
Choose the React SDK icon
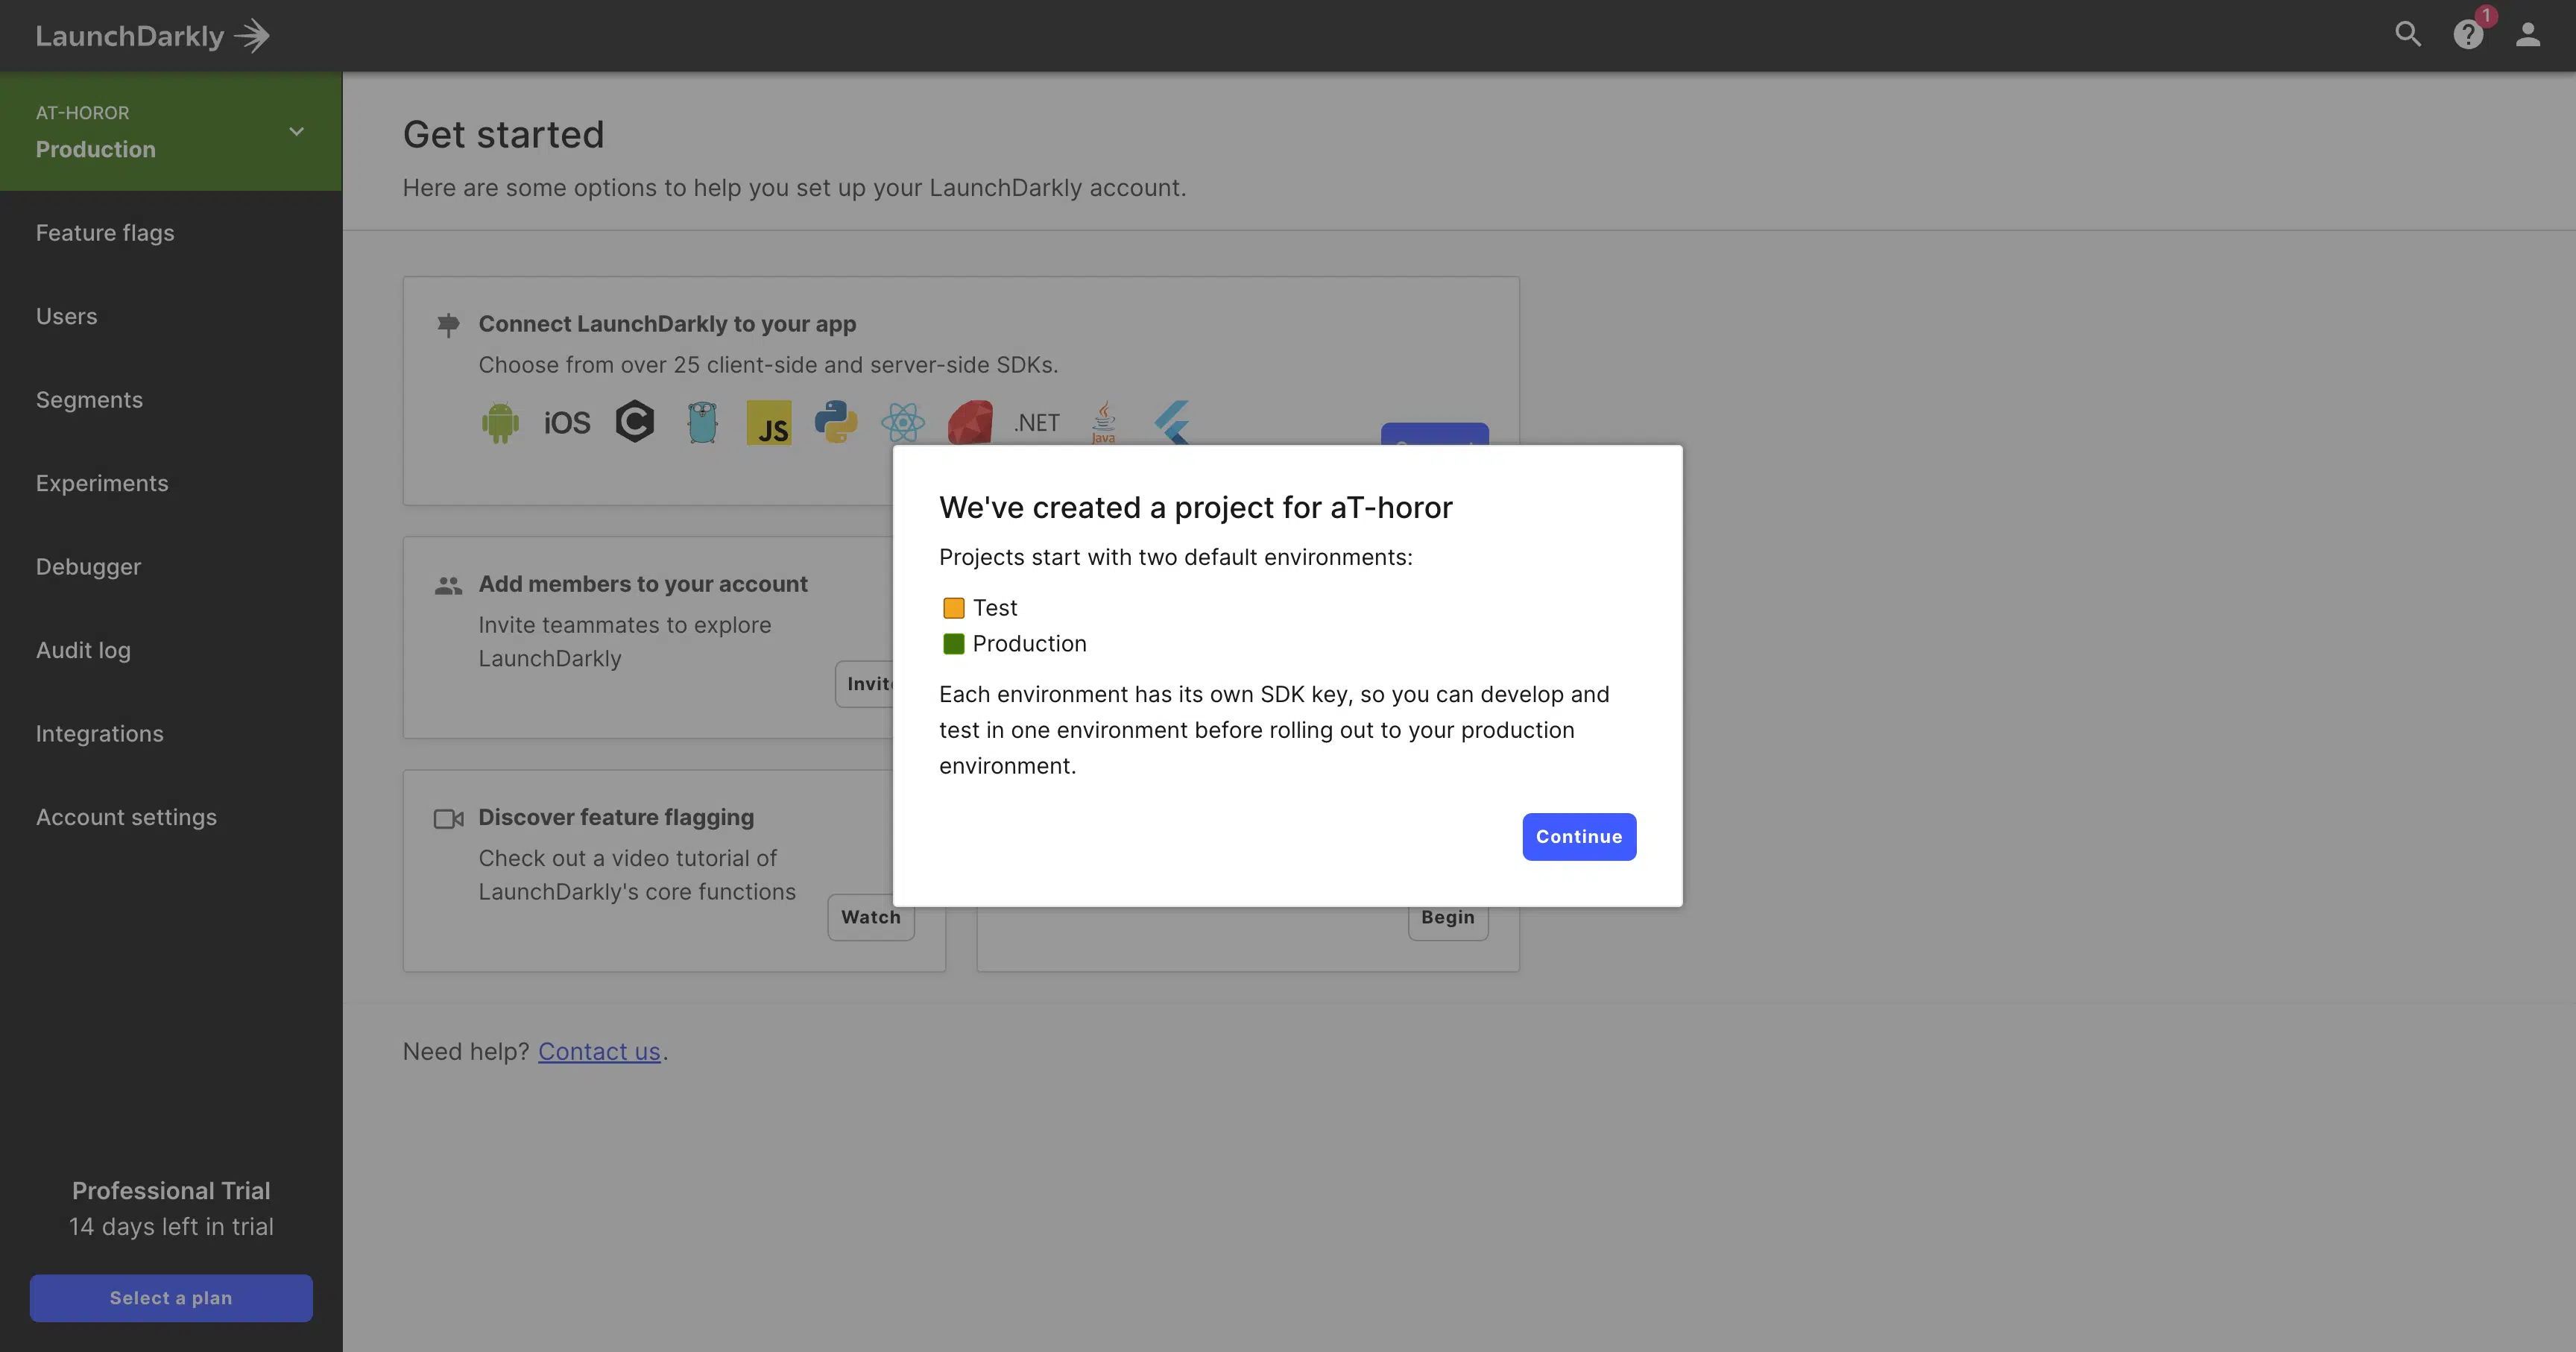(903, 422)
